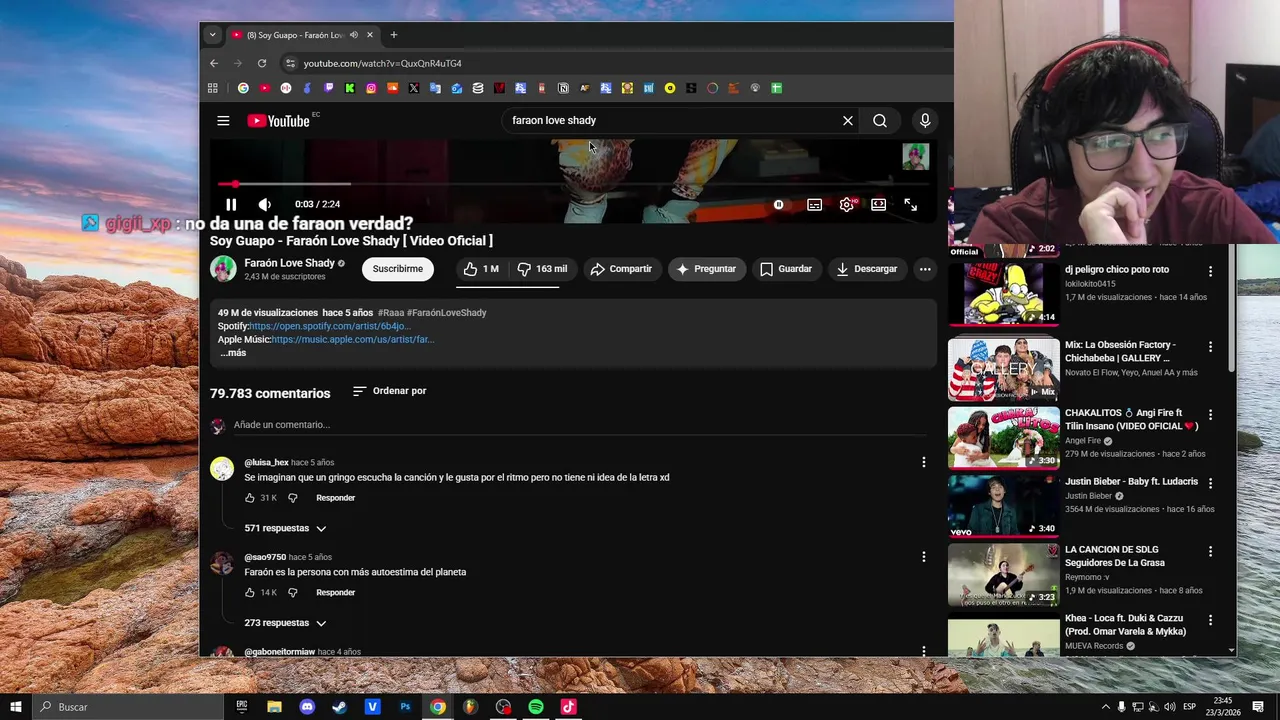Open the X (Twitter) bookmark icon

(414, 88)
